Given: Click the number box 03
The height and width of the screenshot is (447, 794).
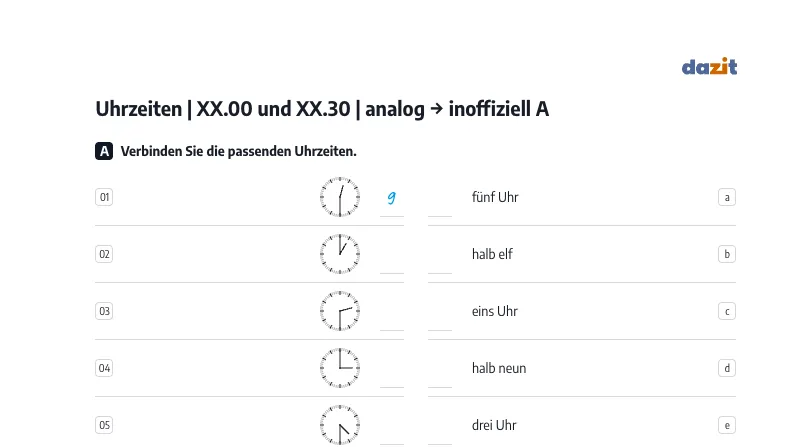Looking at the screenshot, I should point(104,311).
